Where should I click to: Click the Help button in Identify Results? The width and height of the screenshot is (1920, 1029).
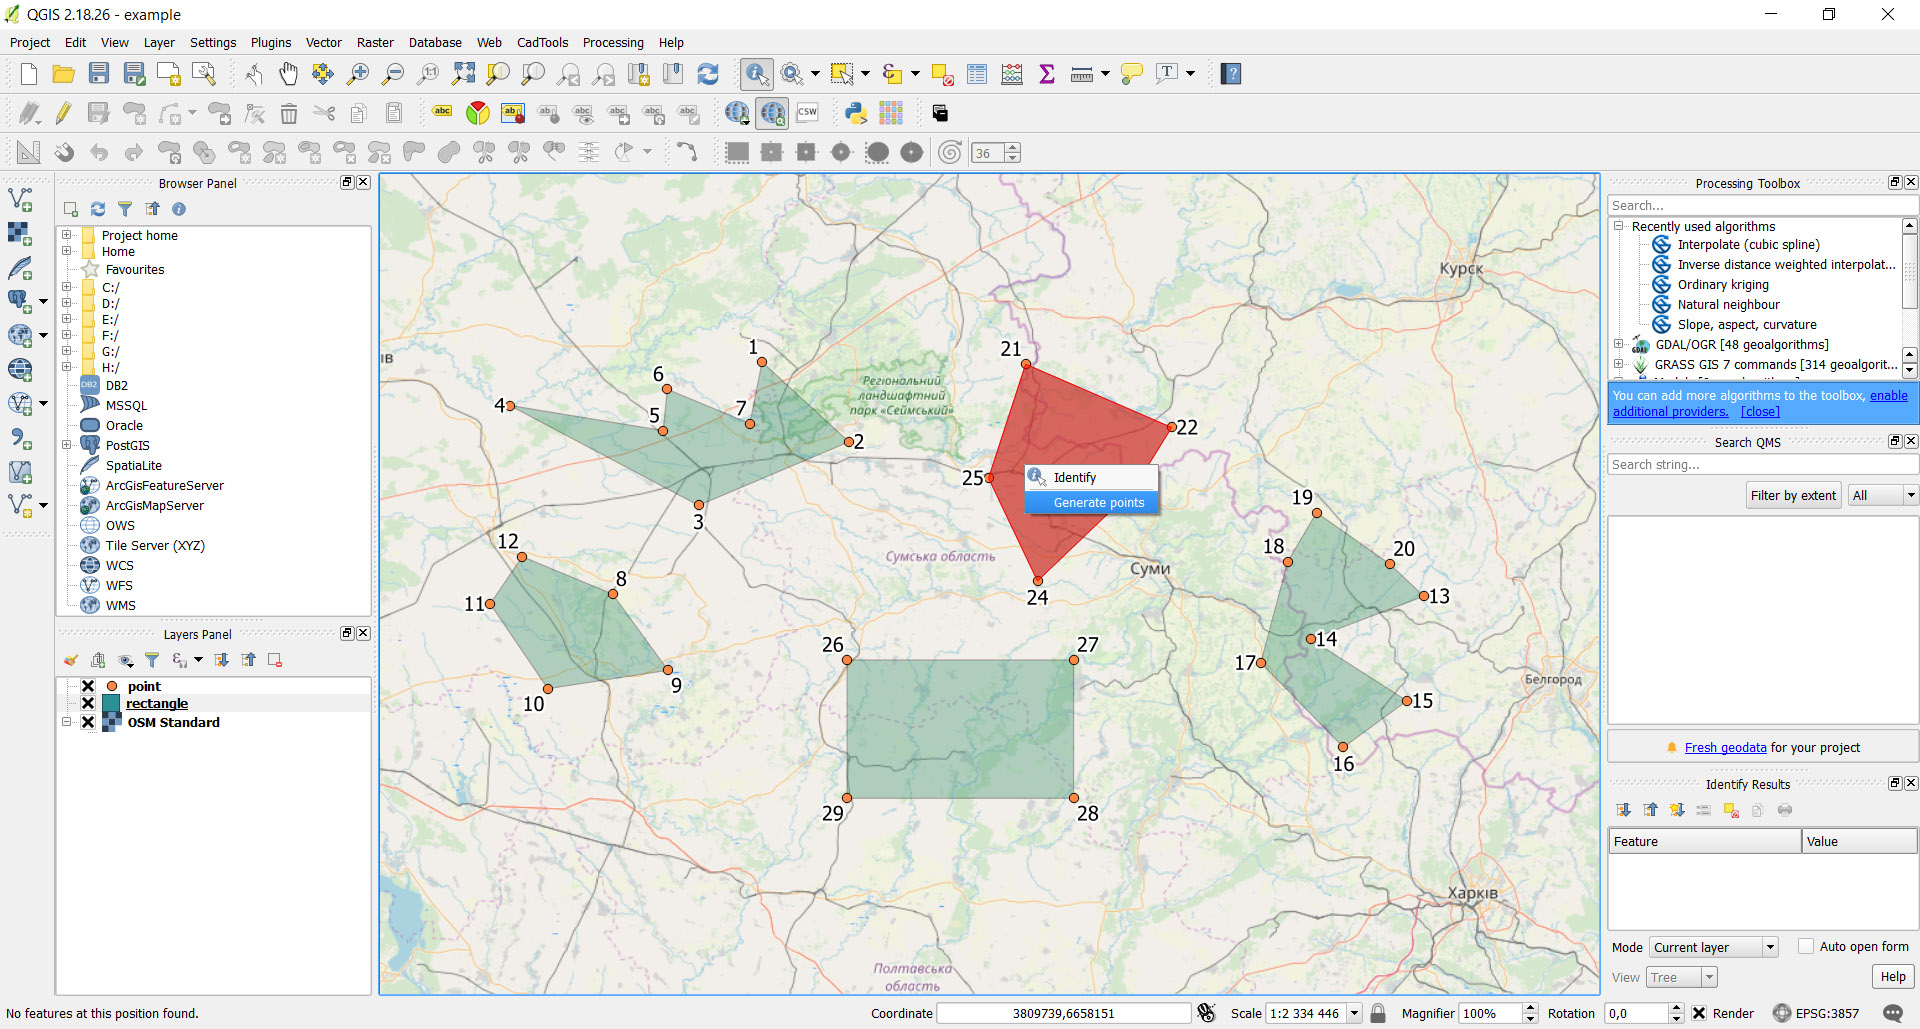[x=1893, y=977]
